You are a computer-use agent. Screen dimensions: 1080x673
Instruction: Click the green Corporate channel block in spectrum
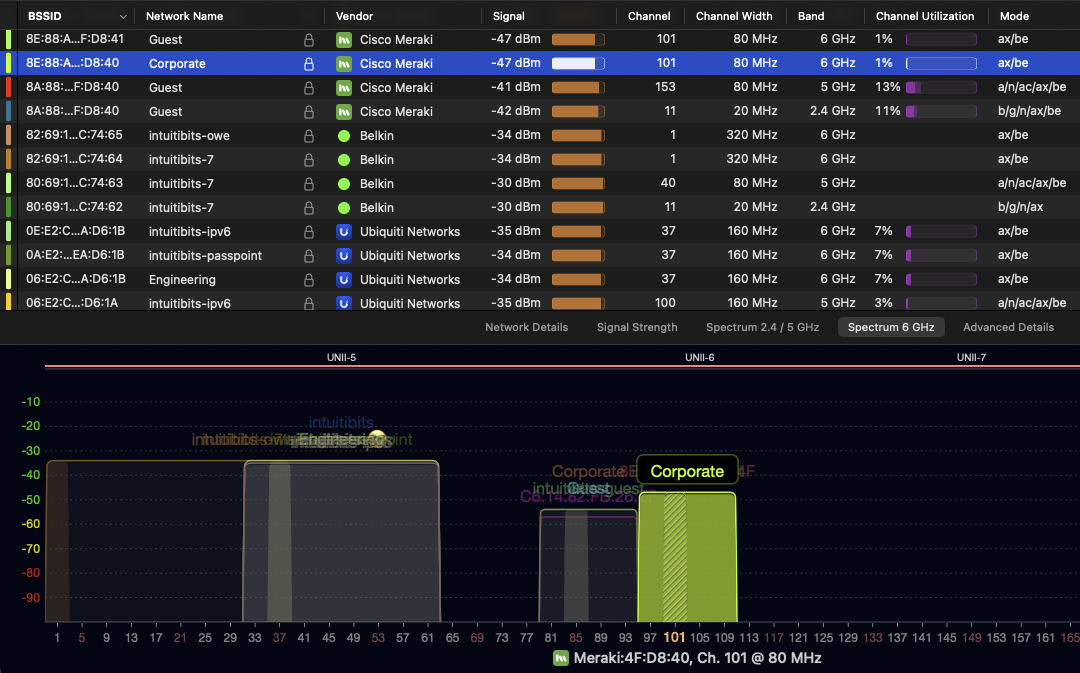(x=687, y=557)
